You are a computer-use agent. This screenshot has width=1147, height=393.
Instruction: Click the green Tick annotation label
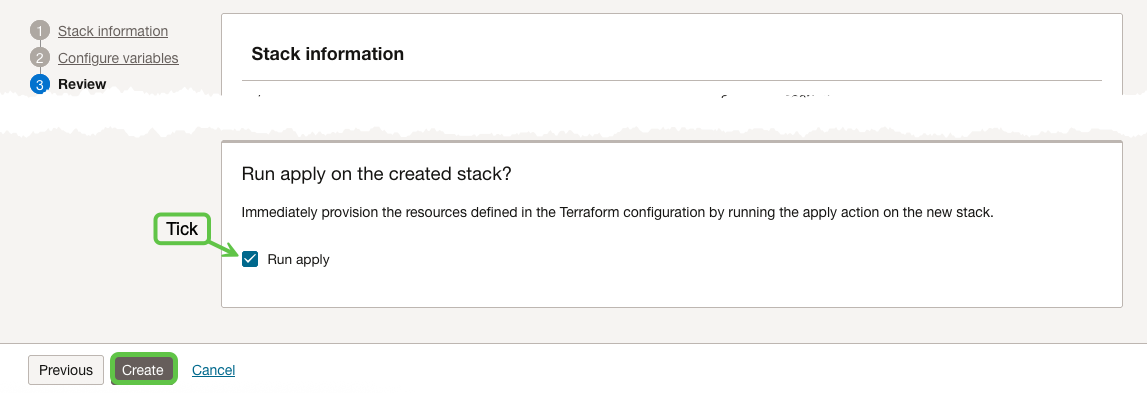pyautogui.click(x=182, y=229)
